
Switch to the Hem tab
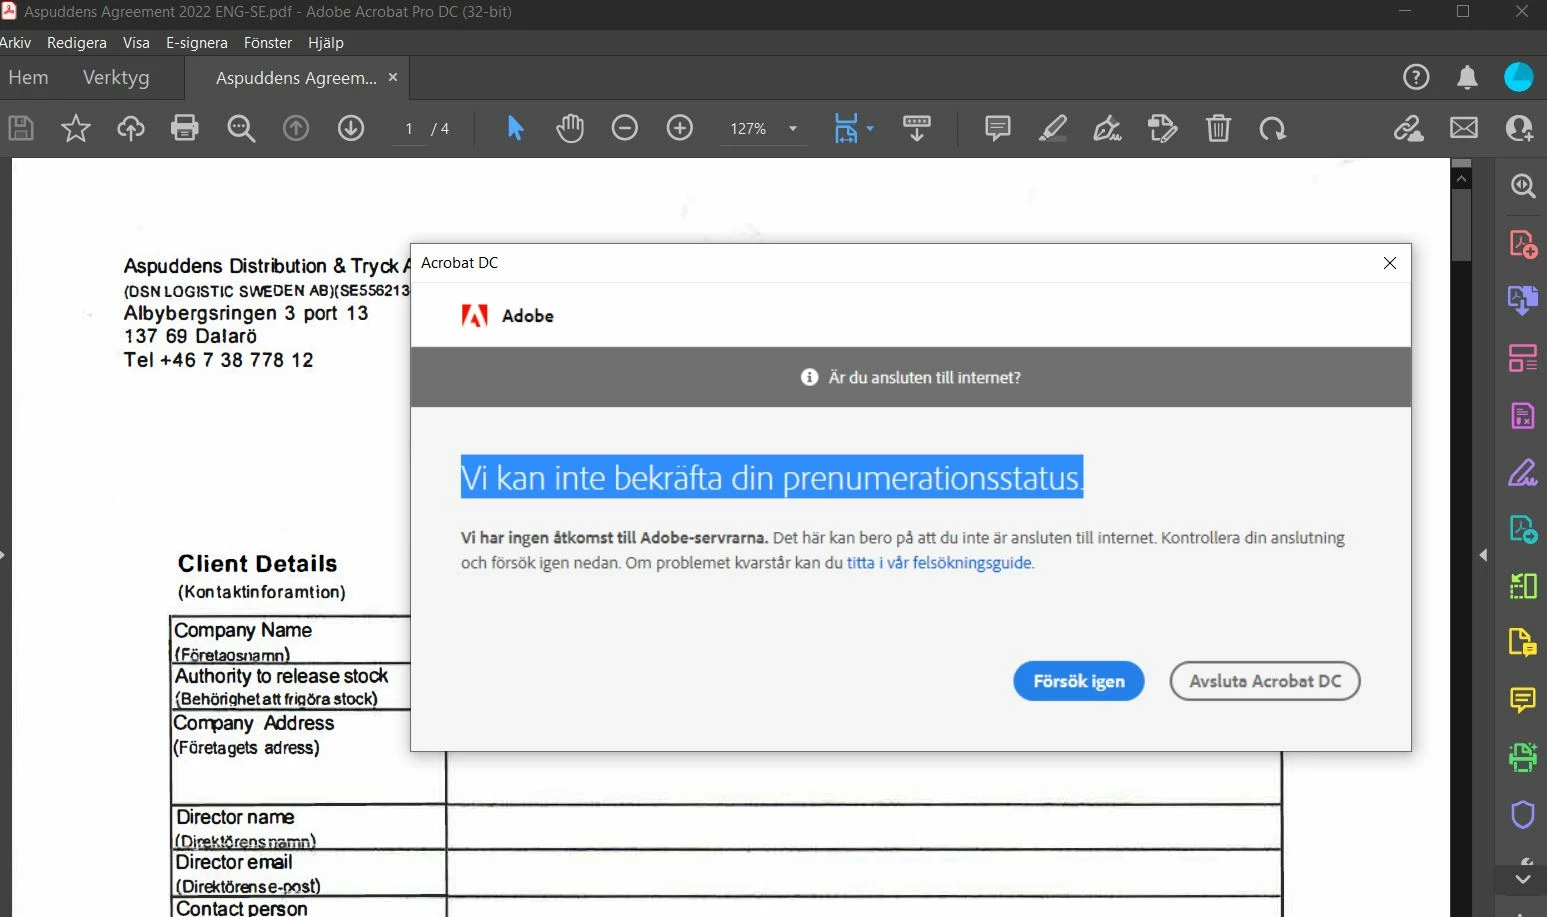tap(28, 77)
